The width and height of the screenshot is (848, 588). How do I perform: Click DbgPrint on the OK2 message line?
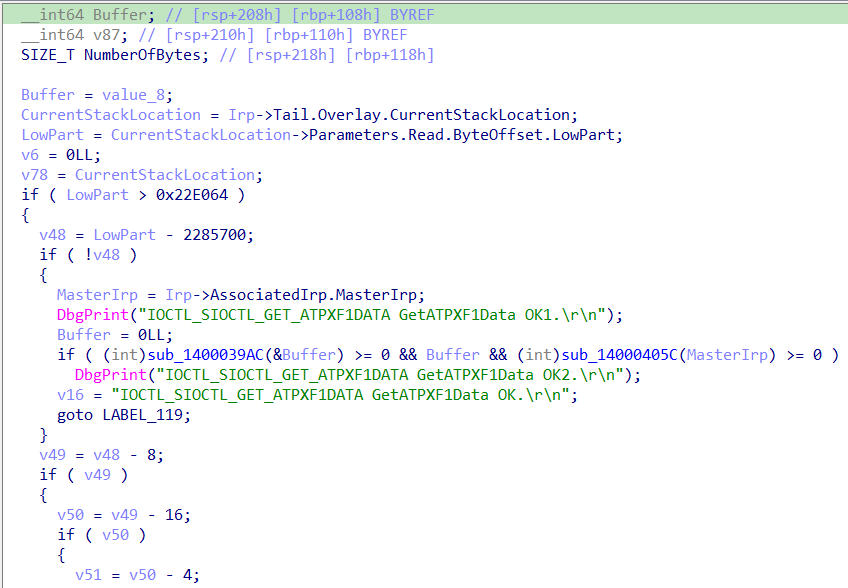105,374
